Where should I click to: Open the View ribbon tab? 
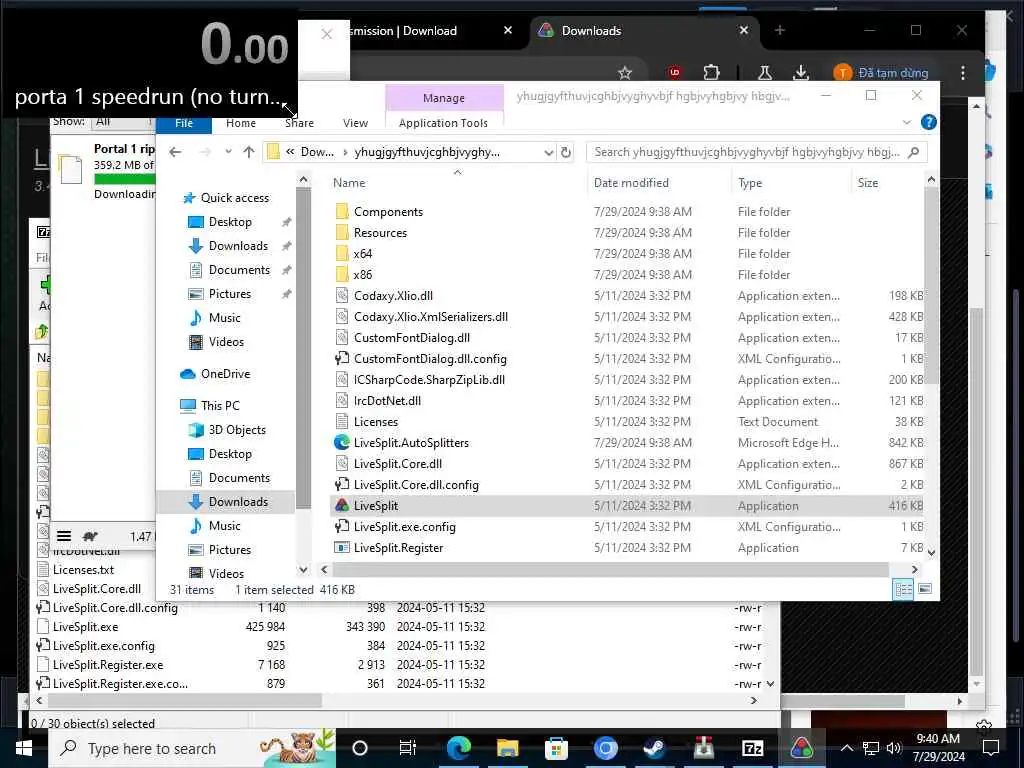pyautogui.click(x=355, y=123)
